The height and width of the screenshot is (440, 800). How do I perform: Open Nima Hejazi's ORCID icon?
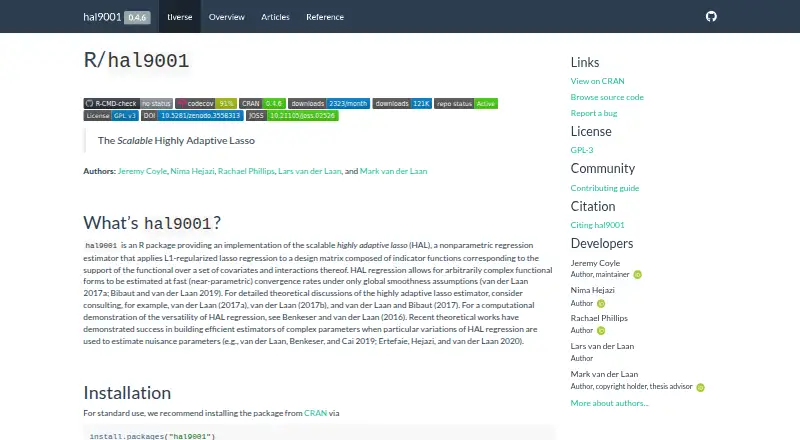coord(601,304)
